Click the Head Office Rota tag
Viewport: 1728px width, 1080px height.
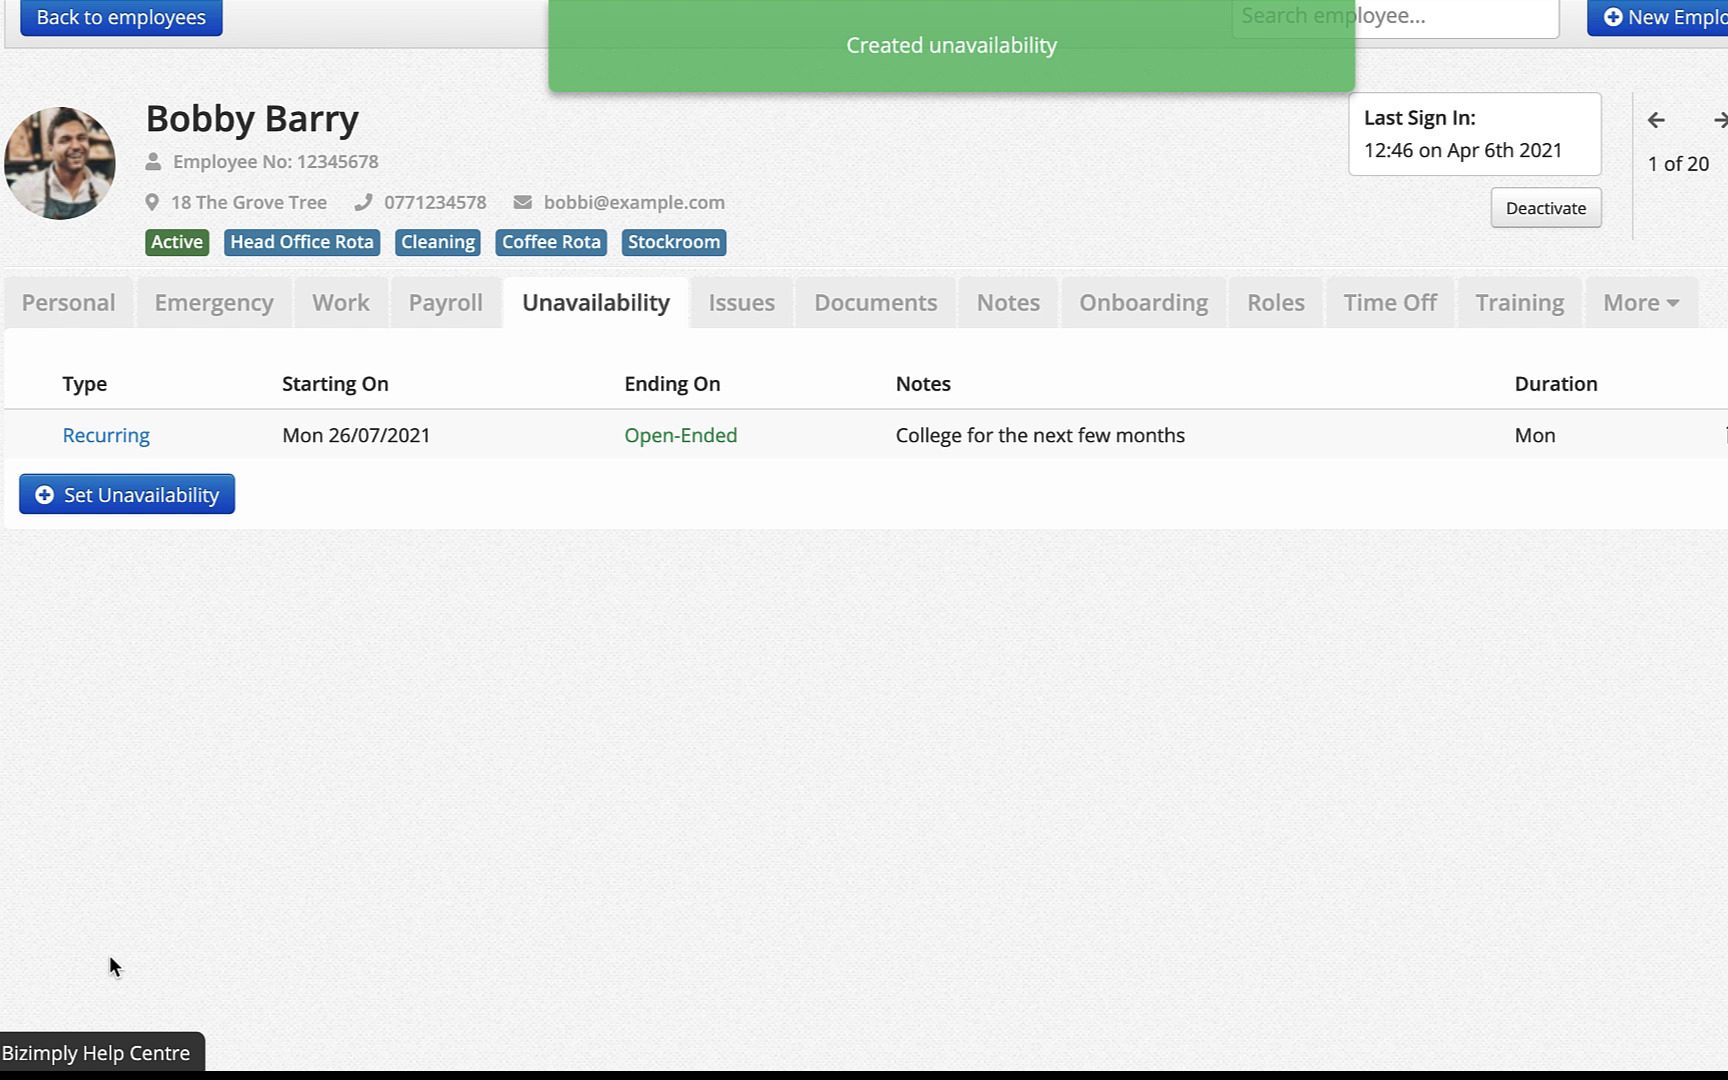[x=302, y=243]
